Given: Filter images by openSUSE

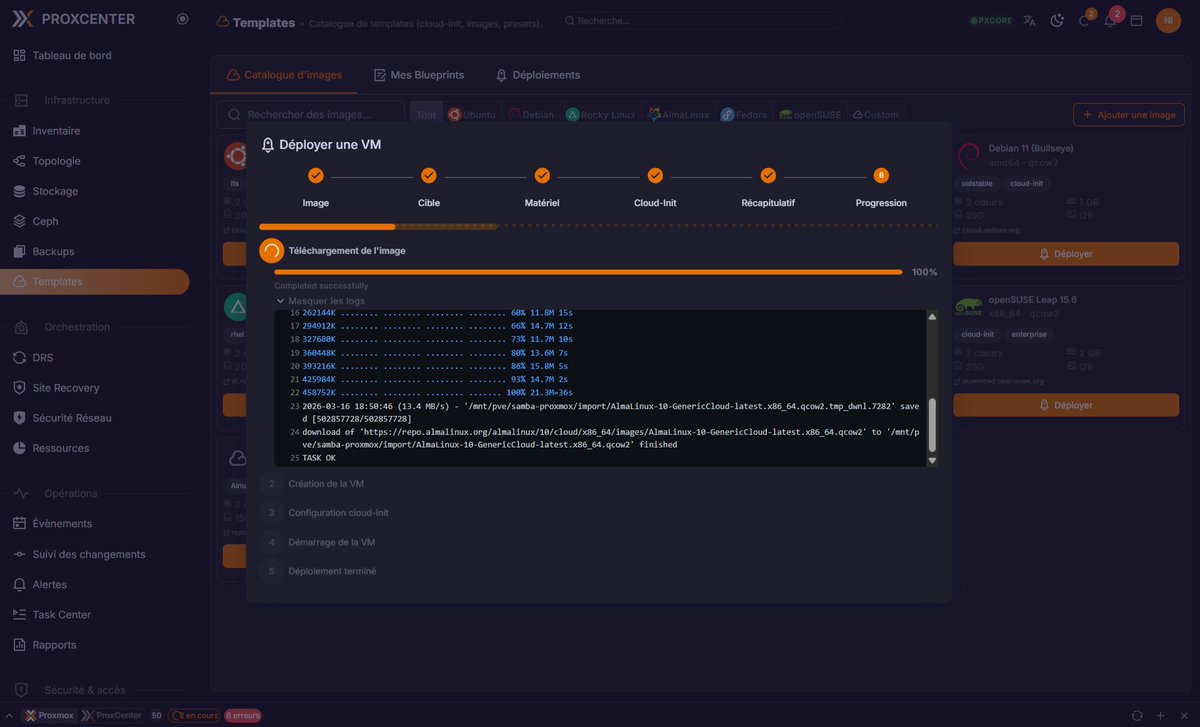Looking at the screenshot, I should [x=812, y=115].
